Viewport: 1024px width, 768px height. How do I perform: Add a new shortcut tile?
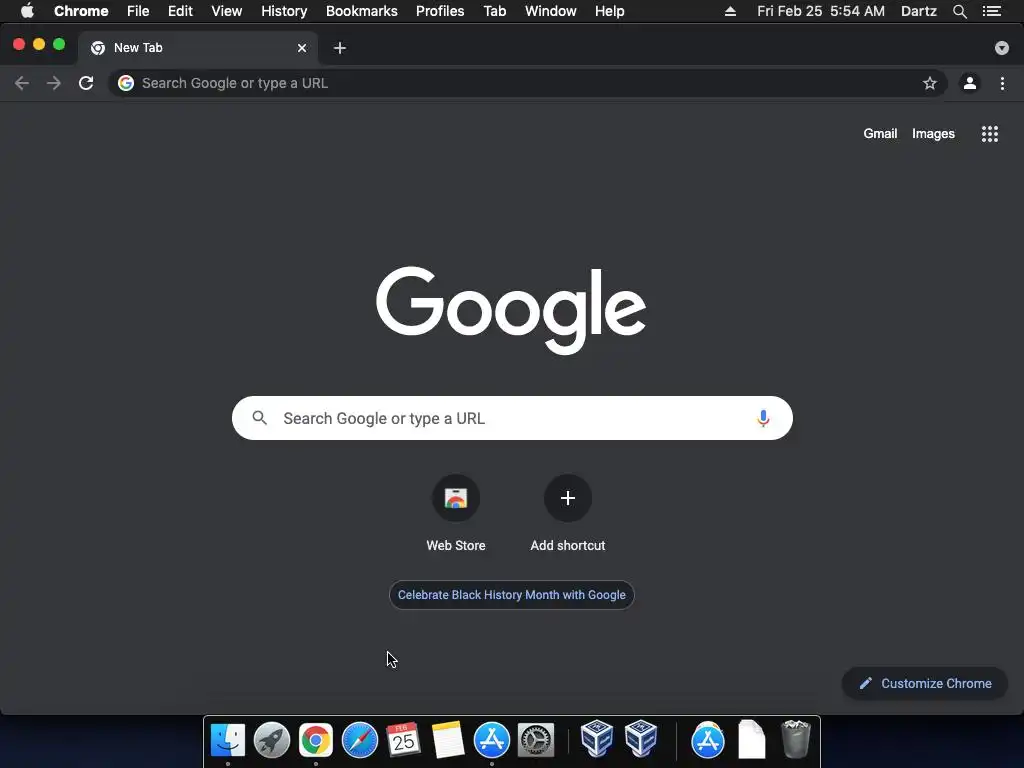(568, 515)
